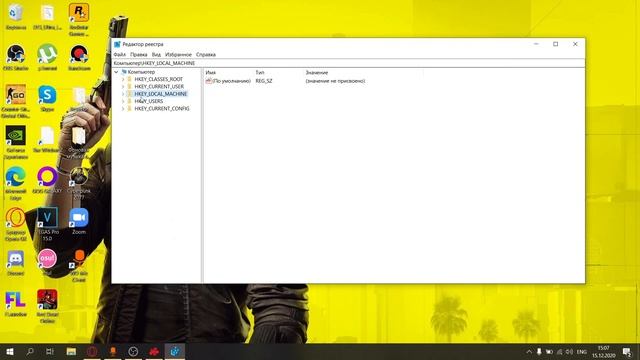Select the (По умолчанию) value entry
640x360 pixels.
pyautogui.click(x=228, y=81)
